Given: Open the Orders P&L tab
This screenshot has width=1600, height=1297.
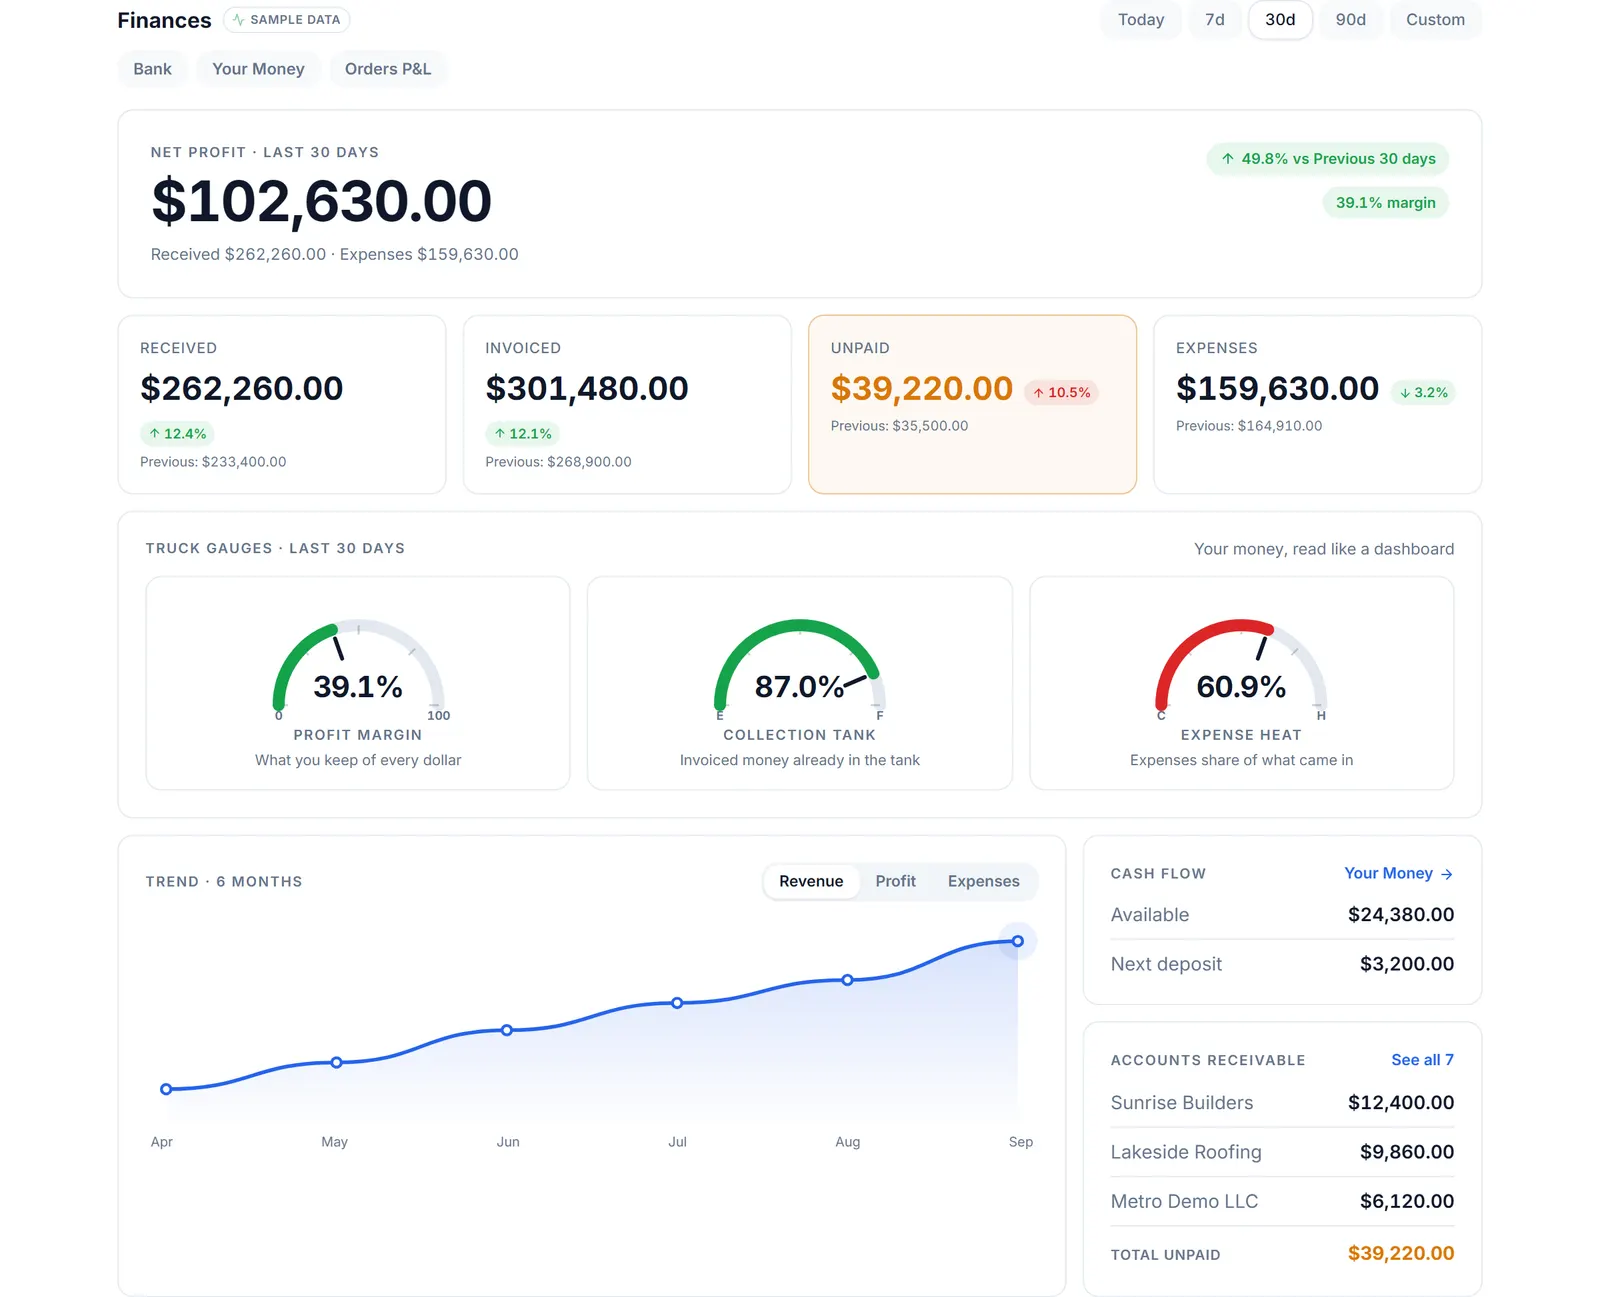Looking at the screenshot, I should tap(388, 69).
